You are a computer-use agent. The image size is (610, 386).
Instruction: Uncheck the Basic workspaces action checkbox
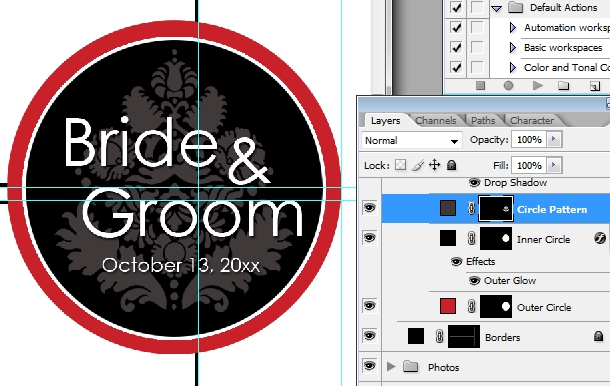pyautogui.click(x=456, y=47)
